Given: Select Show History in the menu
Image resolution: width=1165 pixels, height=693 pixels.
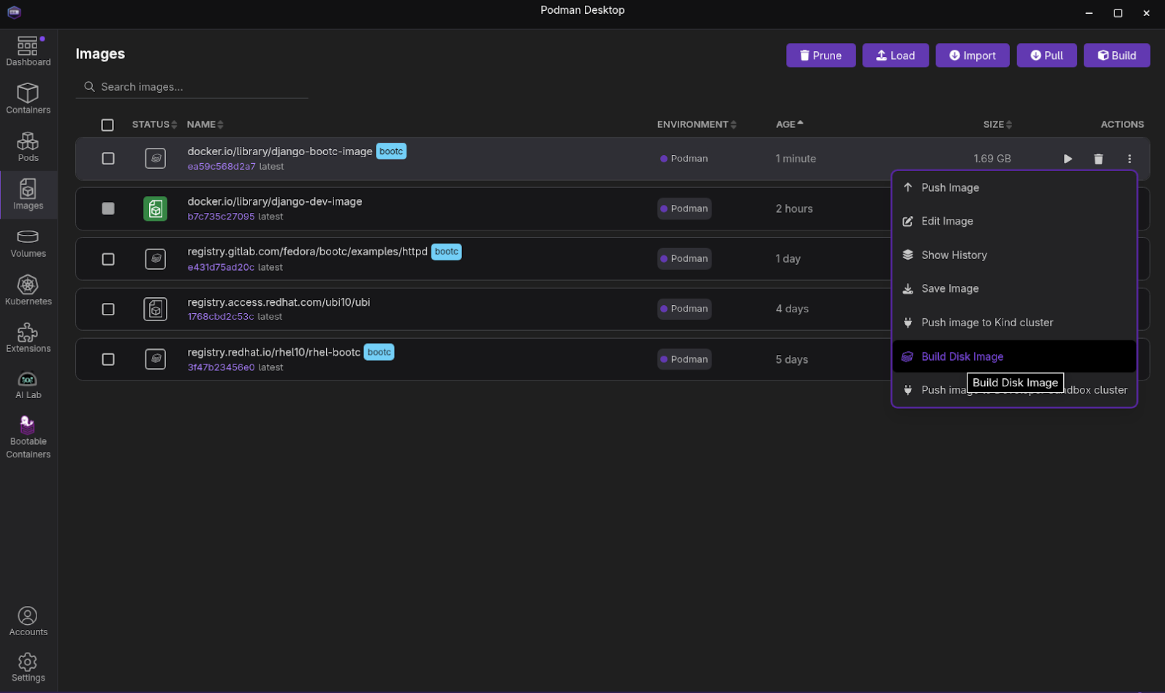Looking at the screenshot, I should 953,255.
